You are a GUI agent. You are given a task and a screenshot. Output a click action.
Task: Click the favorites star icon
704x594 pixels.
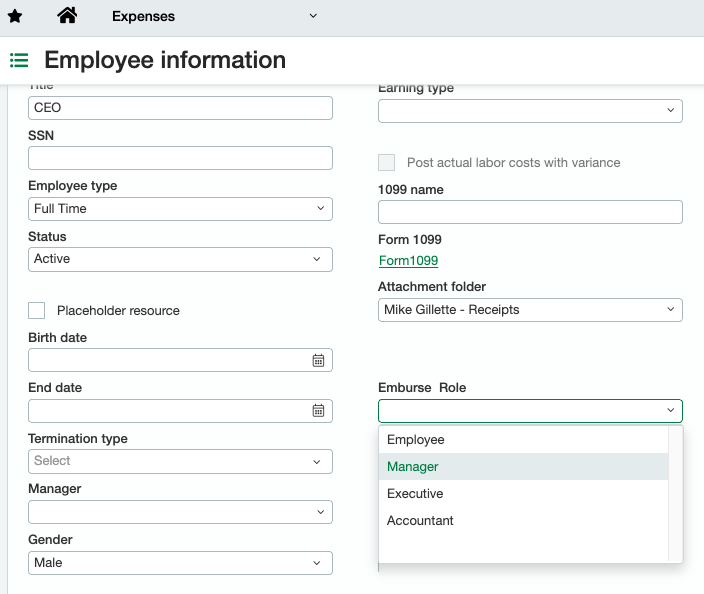(15, 17)
